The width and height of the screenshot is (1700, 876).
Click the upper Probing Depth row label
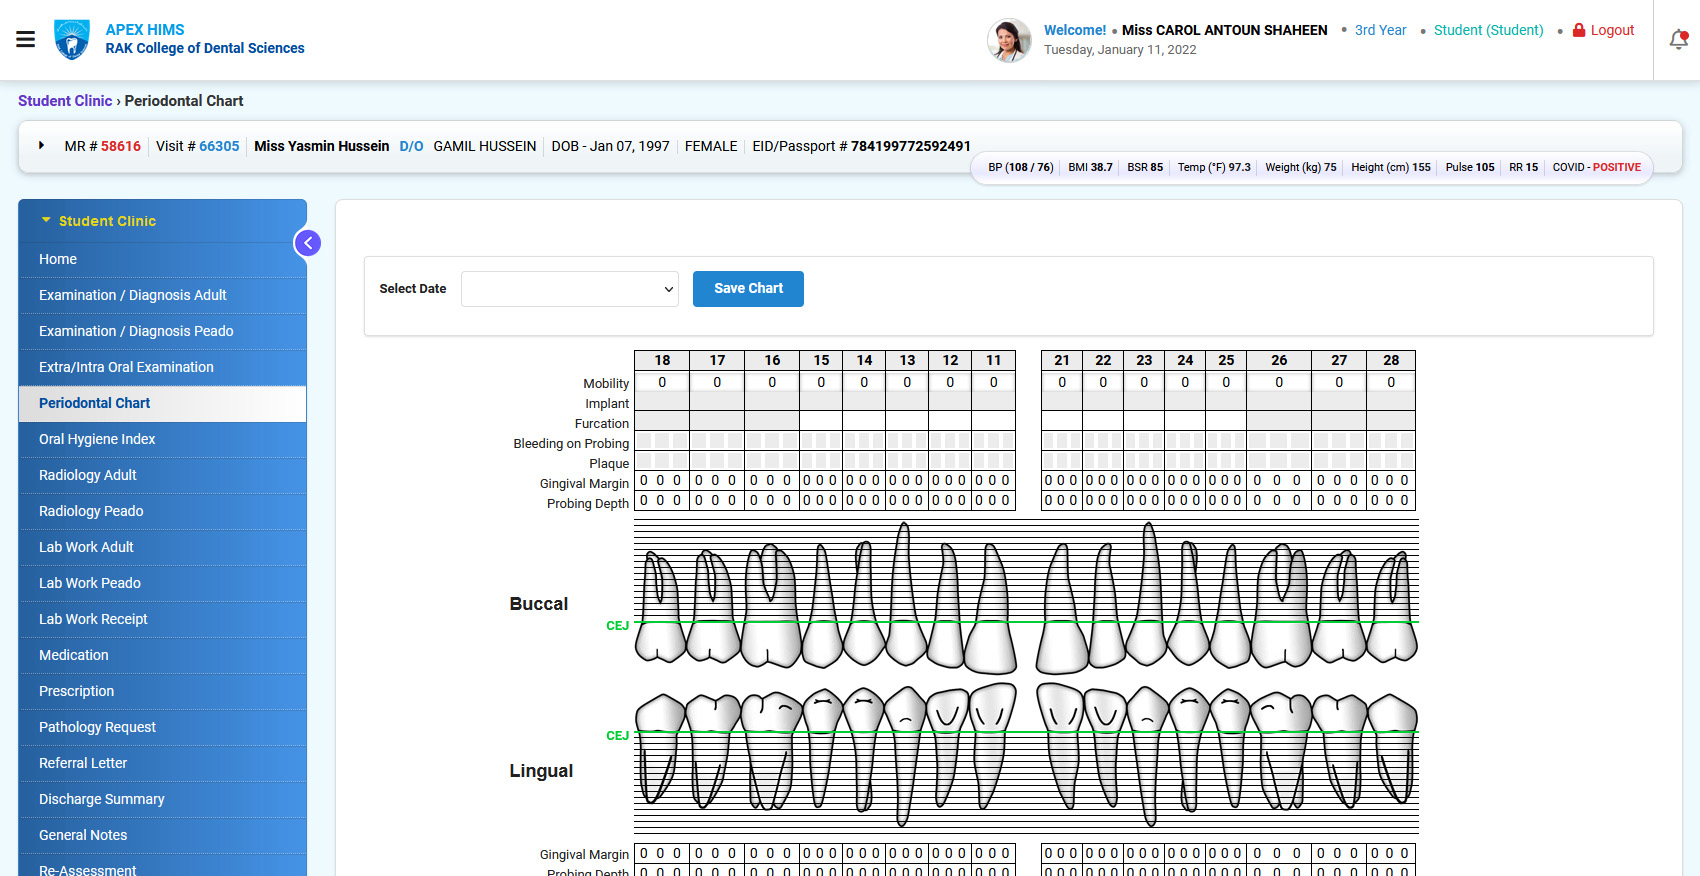[588, 504]
